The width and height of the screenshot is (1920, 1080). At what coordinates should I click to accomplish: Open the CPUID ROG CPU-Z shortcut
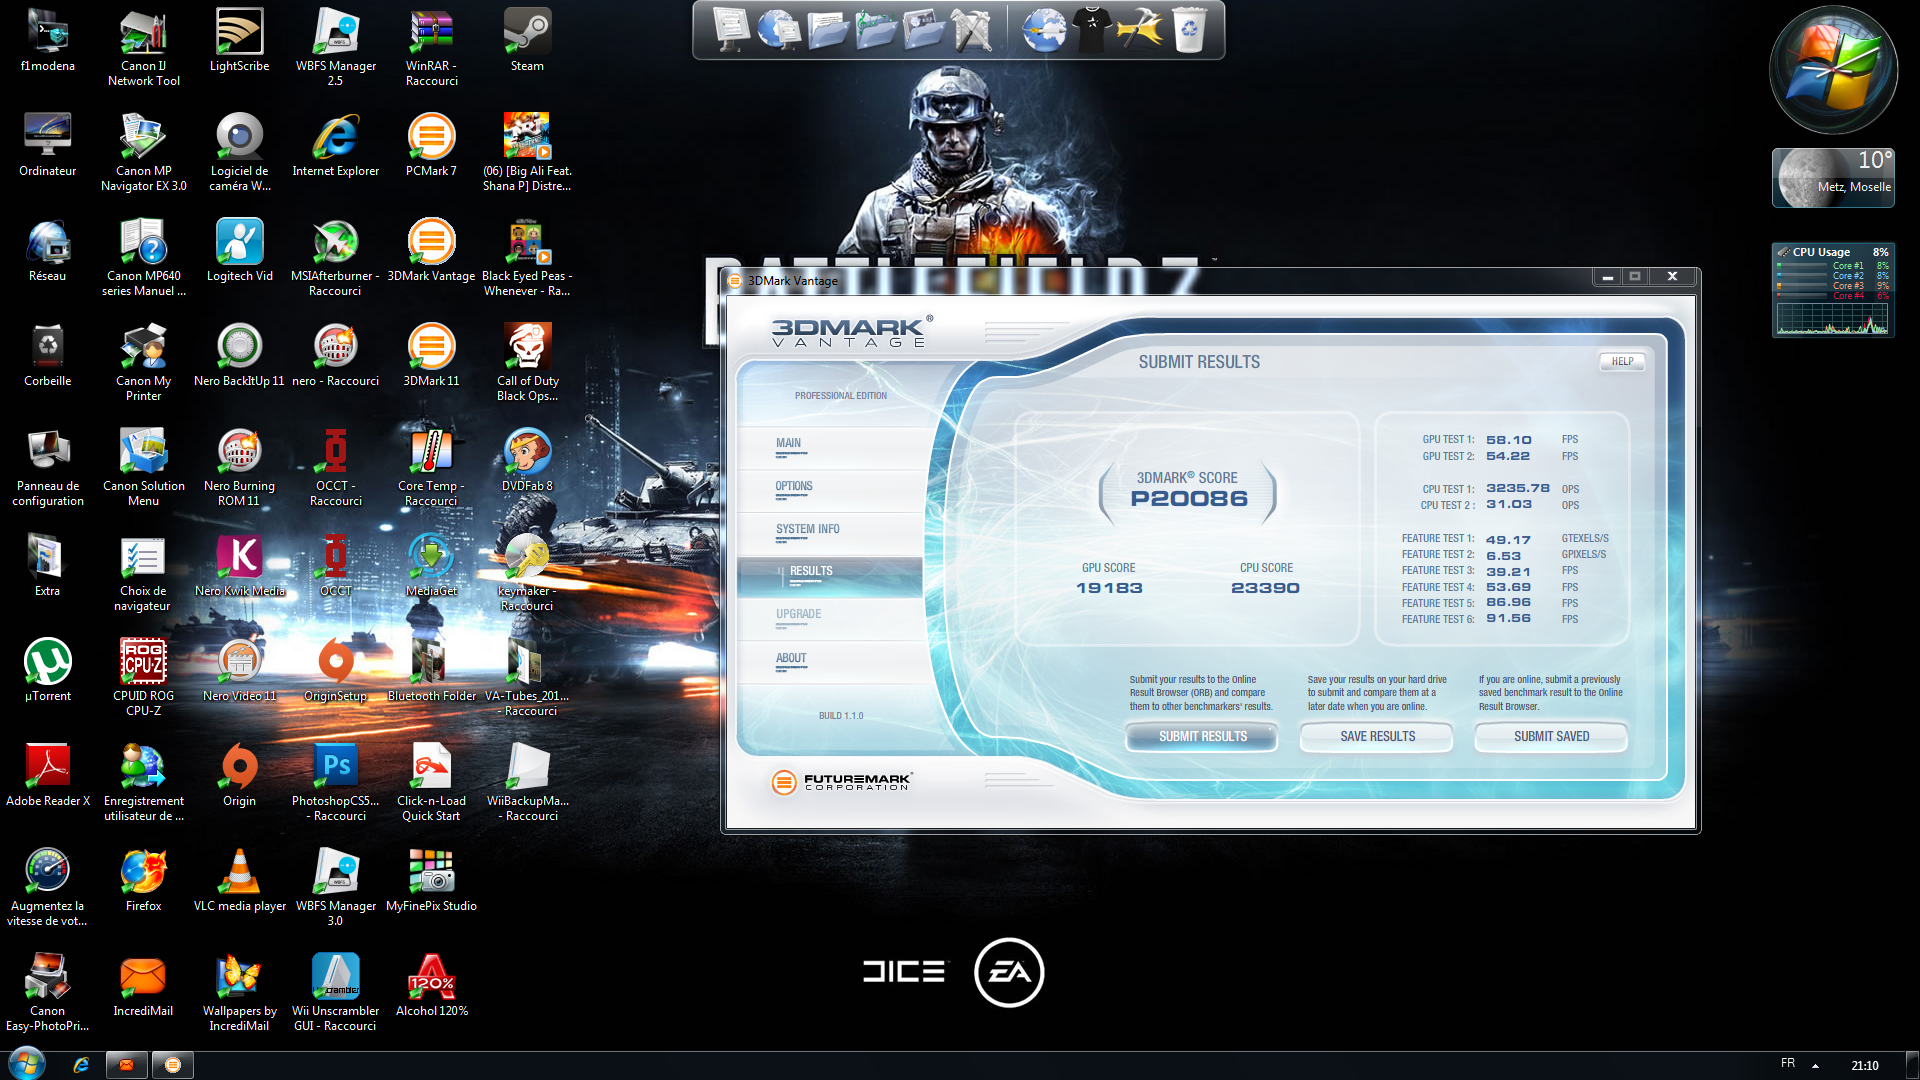[143, 662]
